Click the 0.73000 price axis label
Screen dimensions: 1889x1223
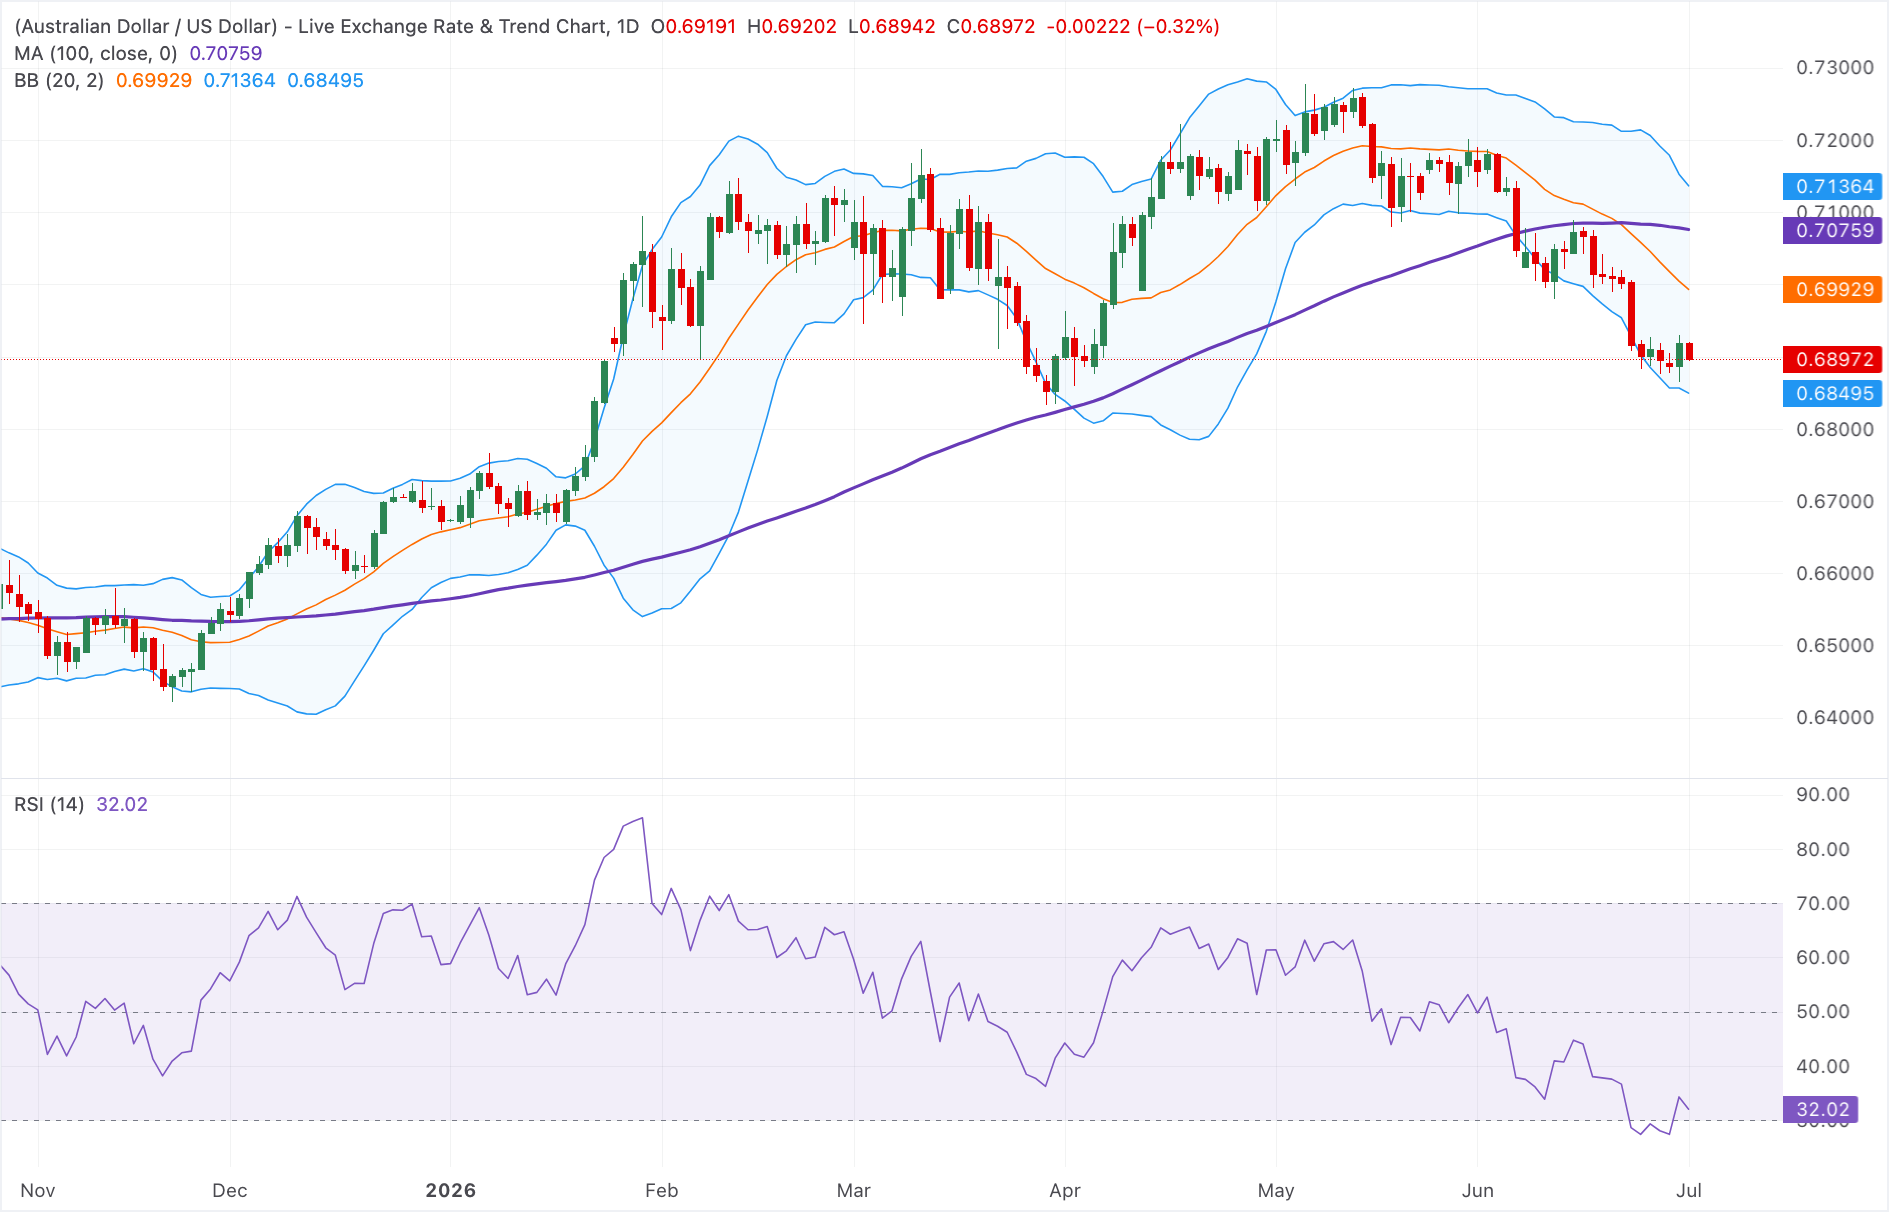(x=1835, y=68)
